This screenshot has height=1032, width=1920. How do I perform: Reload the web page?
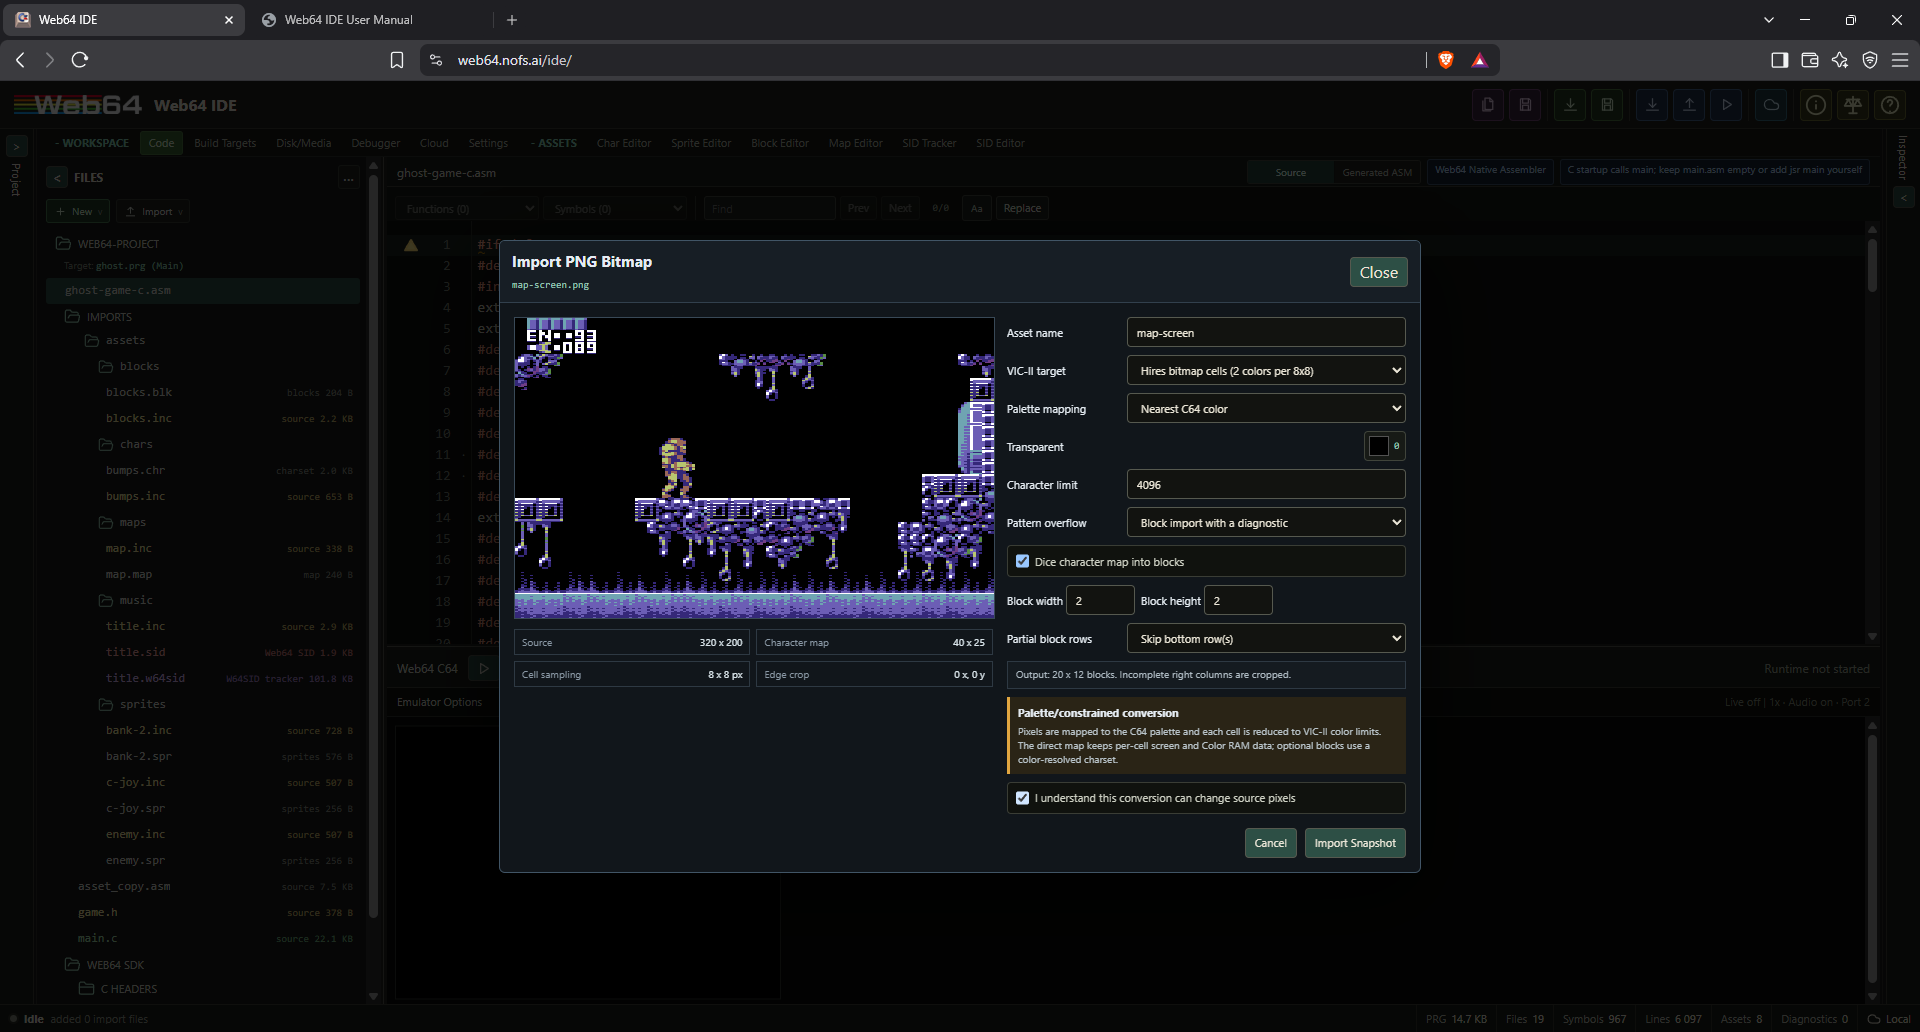tap(80, 60)
